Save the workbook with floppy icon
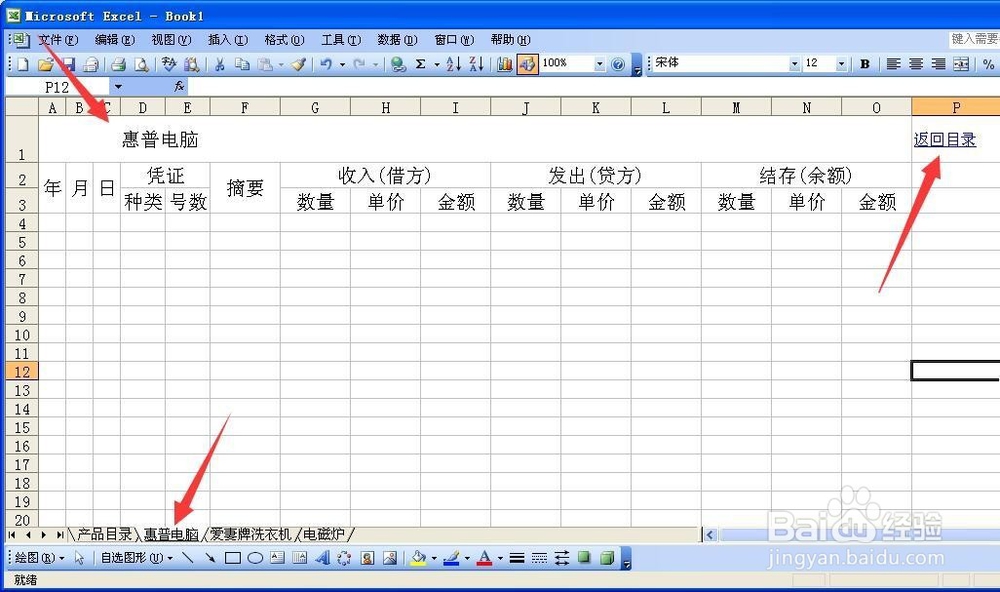1000x592 pixels. tap(68, 64)
